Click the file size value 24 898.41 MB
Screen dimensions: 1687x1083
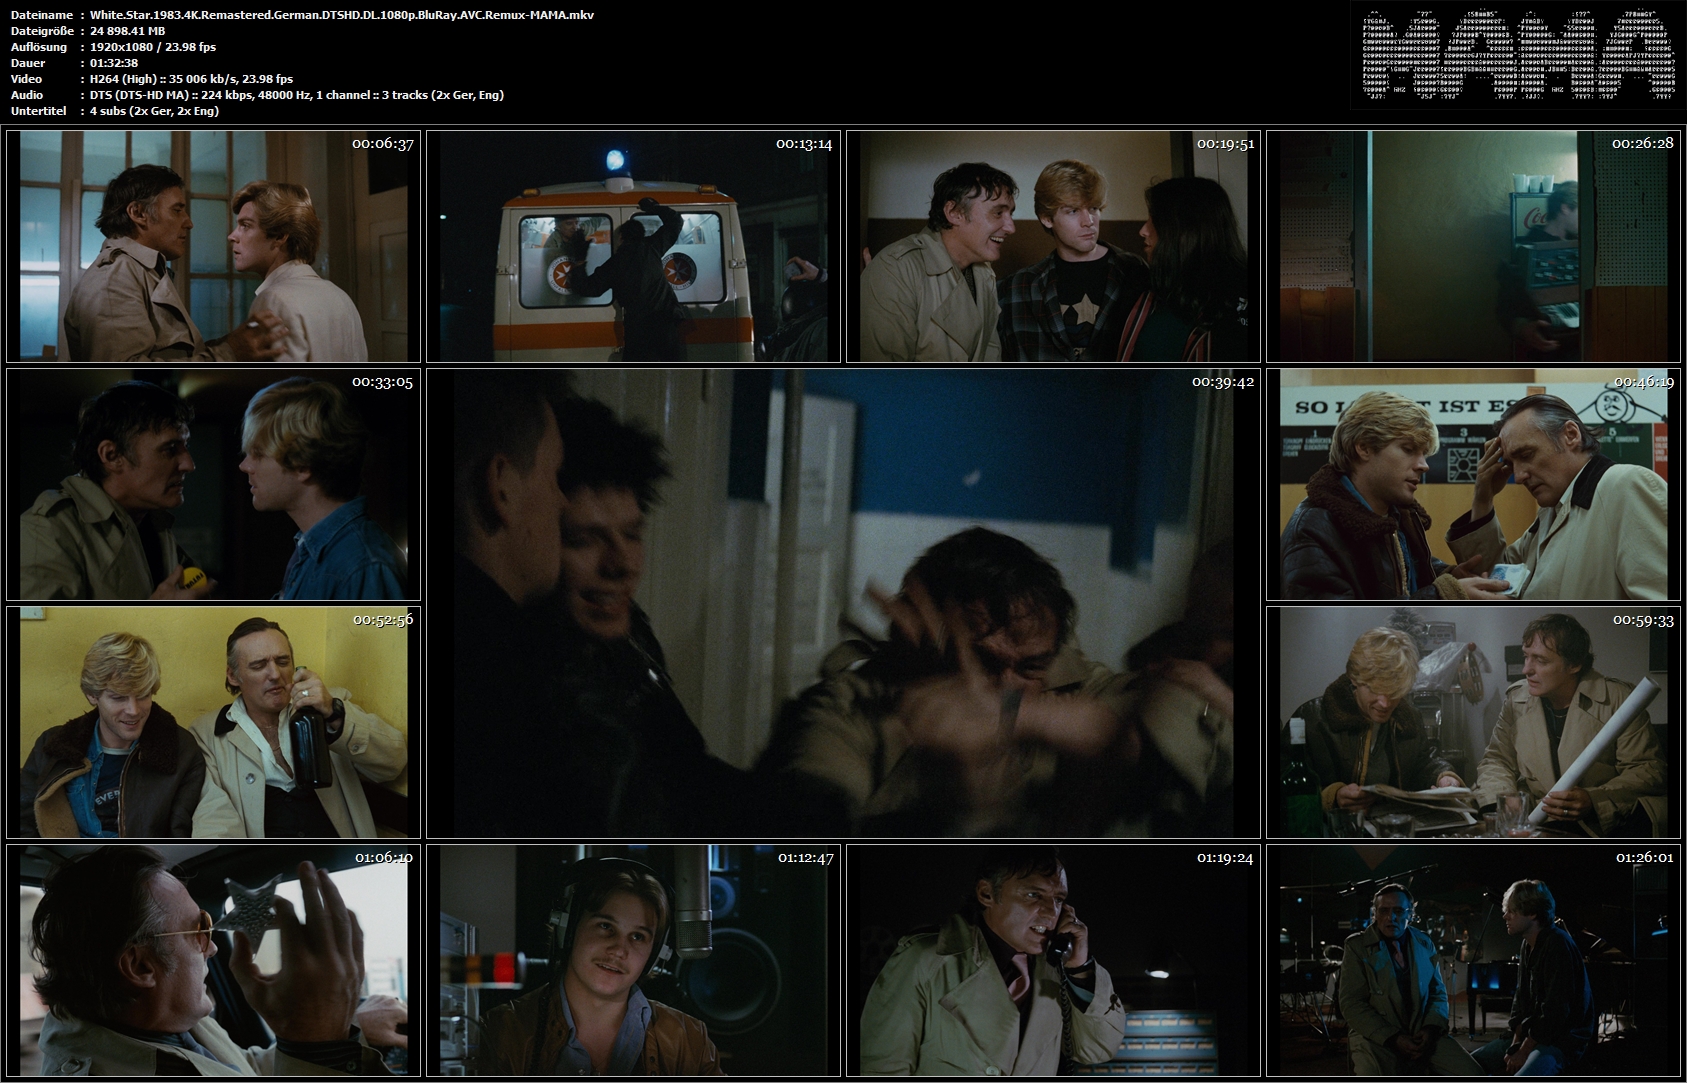[127, 31]
